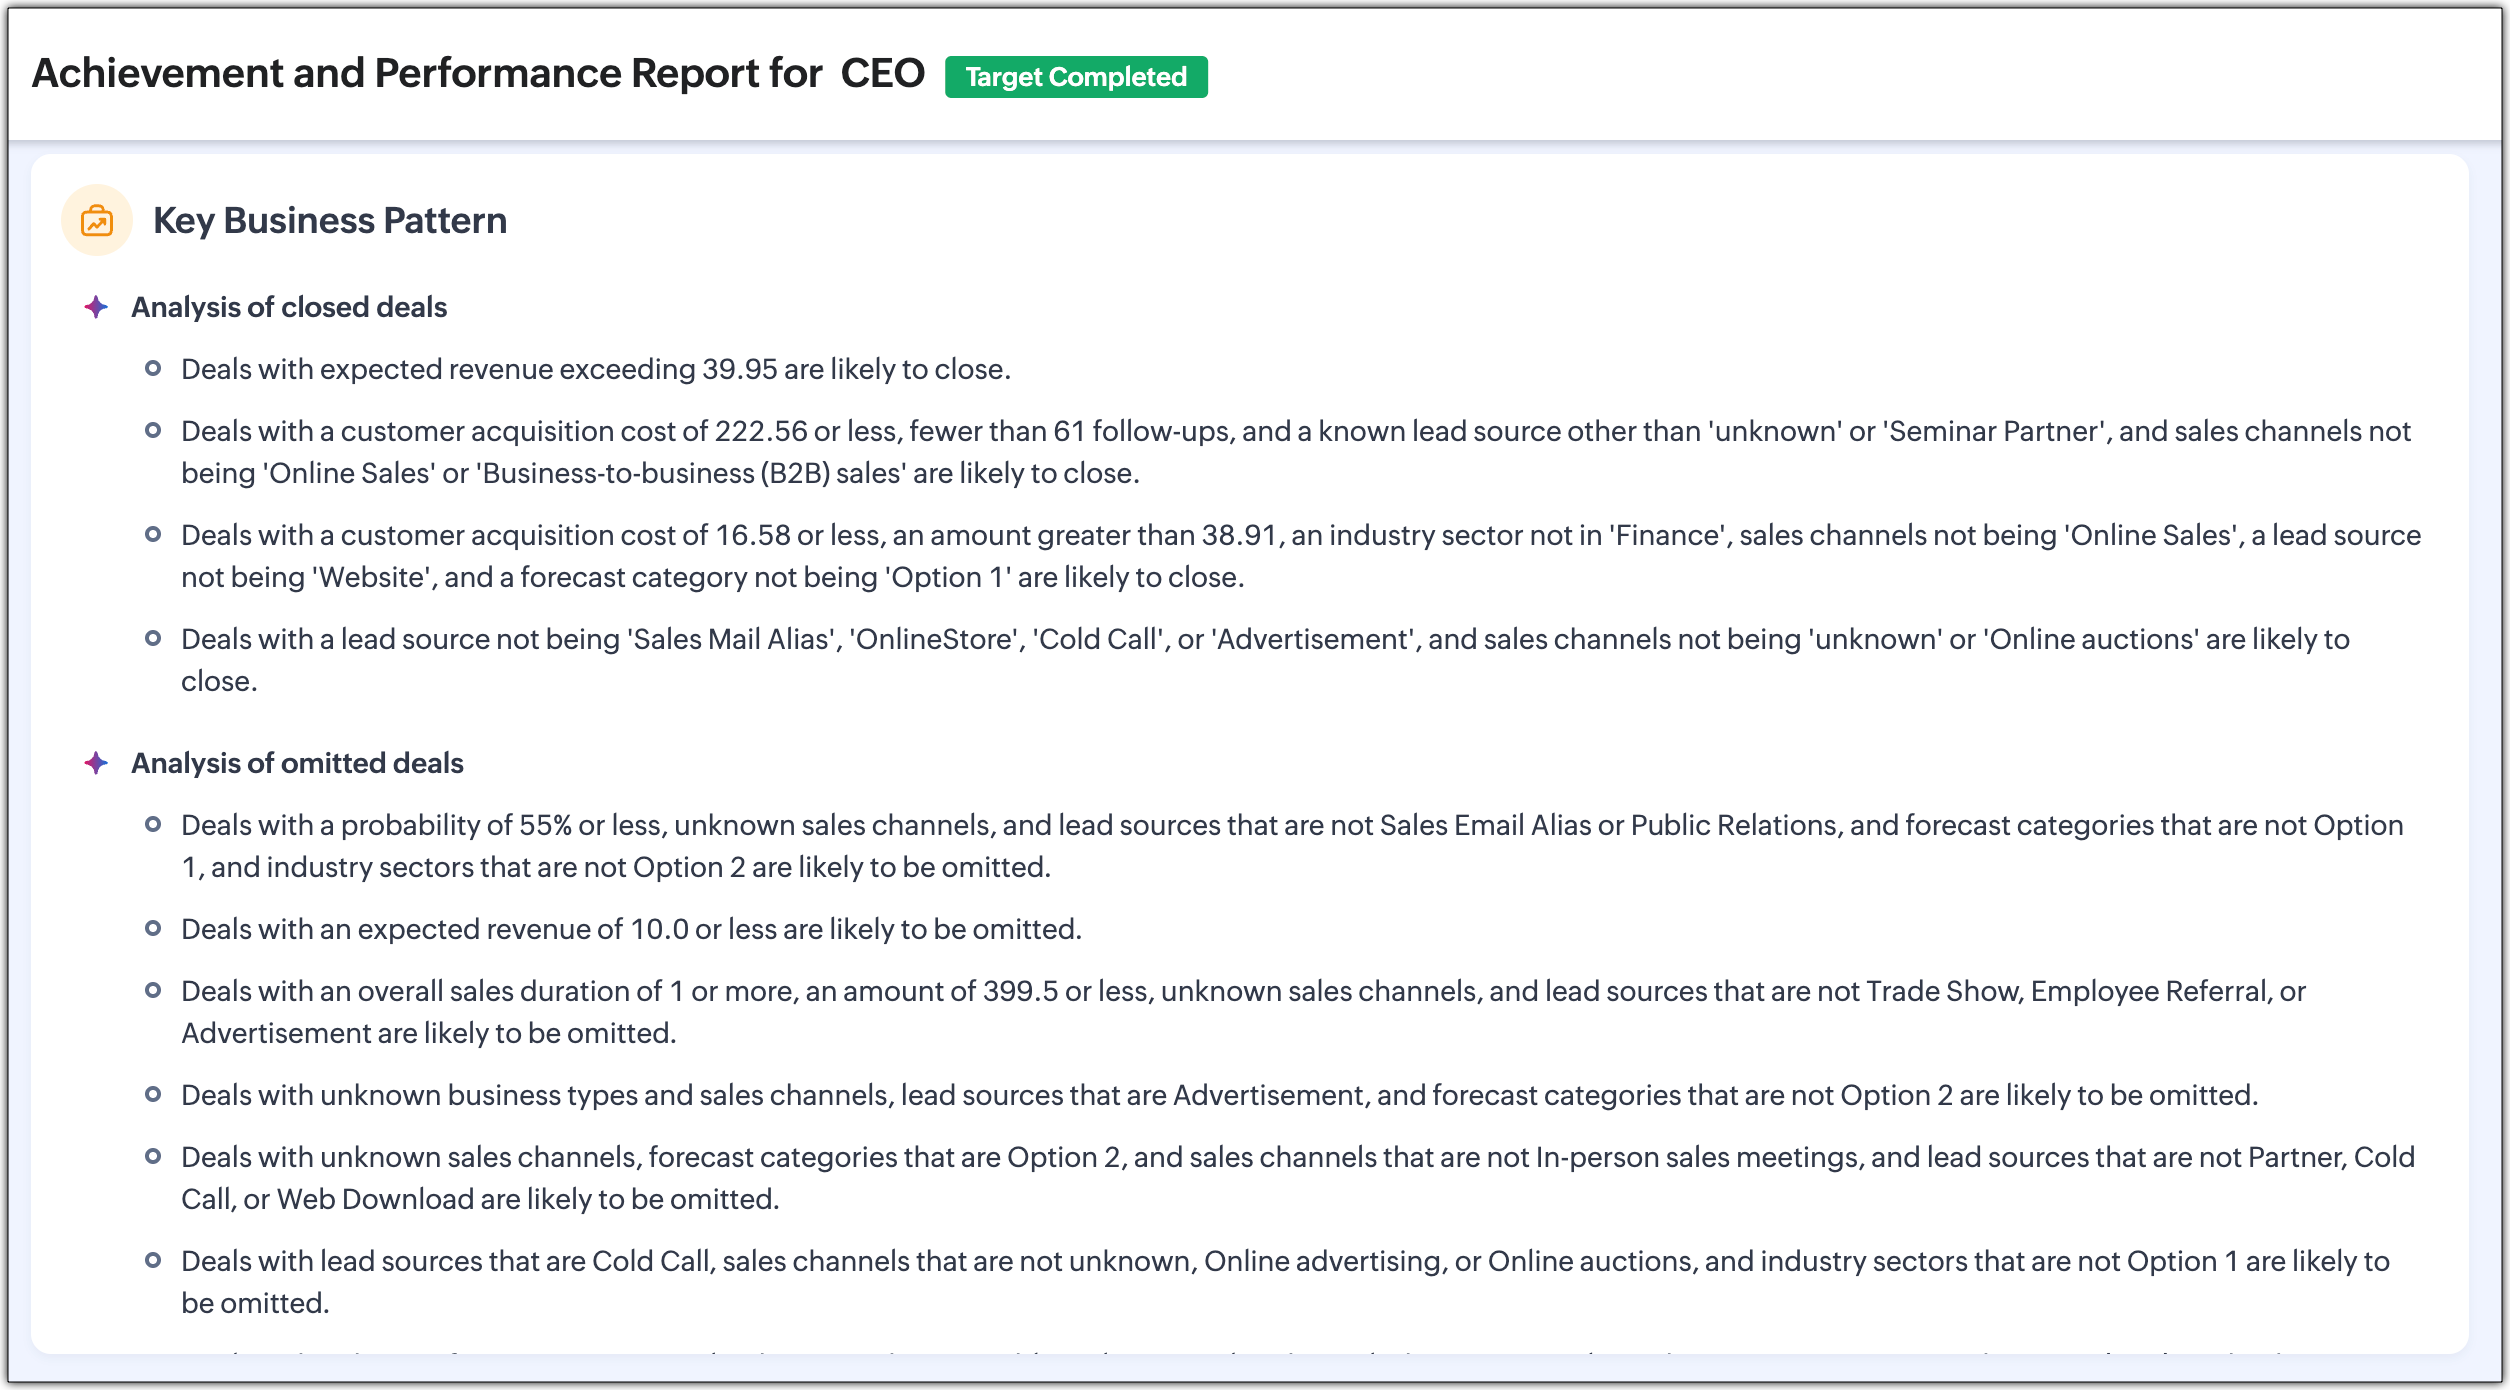The width and height of the screenshot is (2510, 1390).
Task: Click the Key Business Pattern briefcase icon
Action: pyautogui.click(x=97, y=220)
